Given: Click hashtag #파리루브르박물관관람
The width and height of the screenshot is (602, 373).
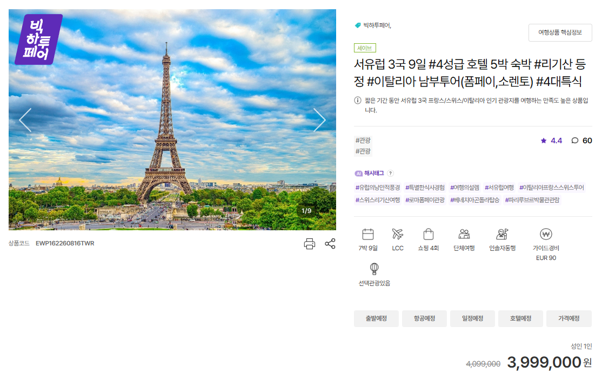Looking at the screenshot, I should point(532,200).
